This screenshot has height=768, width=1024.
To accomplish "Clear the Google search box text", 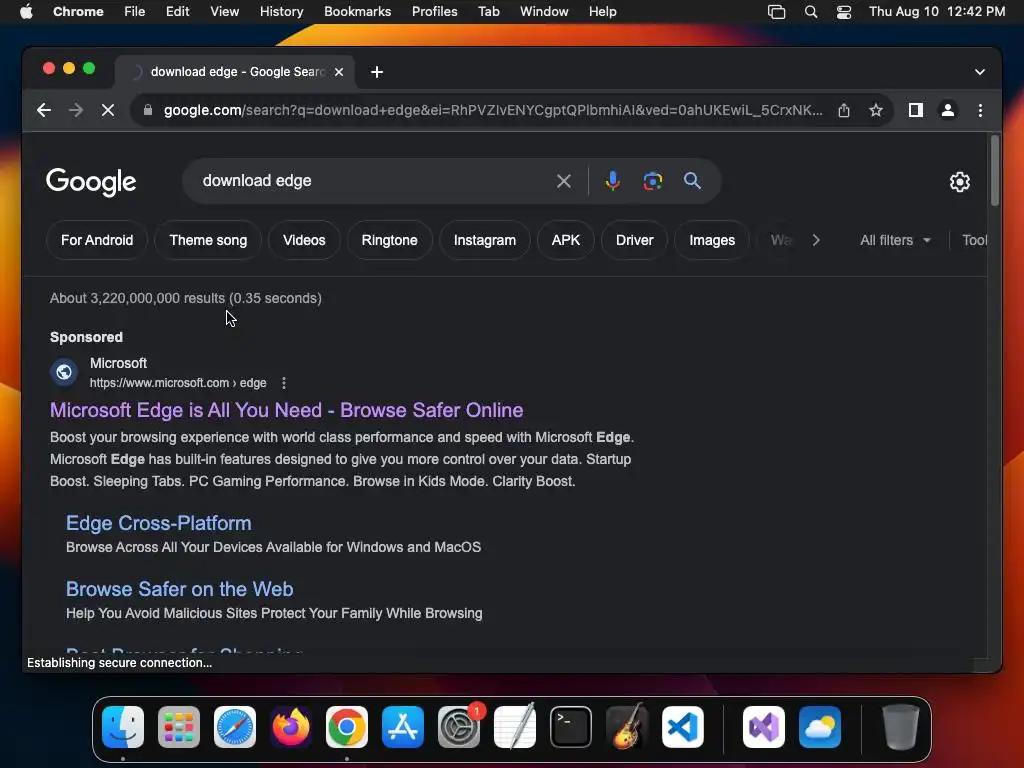I will pos(564,181).
